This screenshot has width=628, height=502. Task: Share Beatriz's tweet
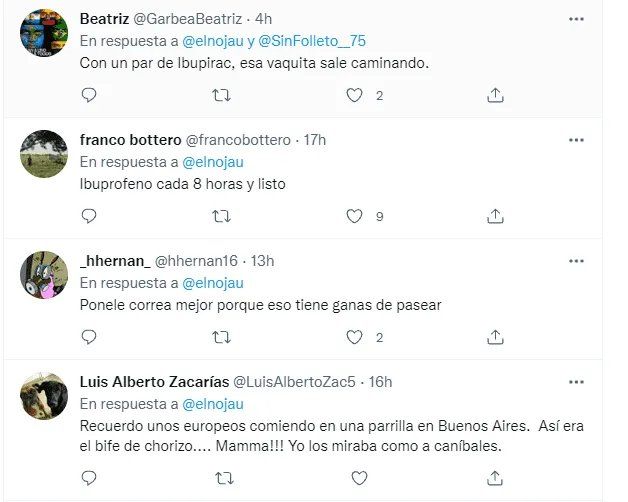click(494, 95)
